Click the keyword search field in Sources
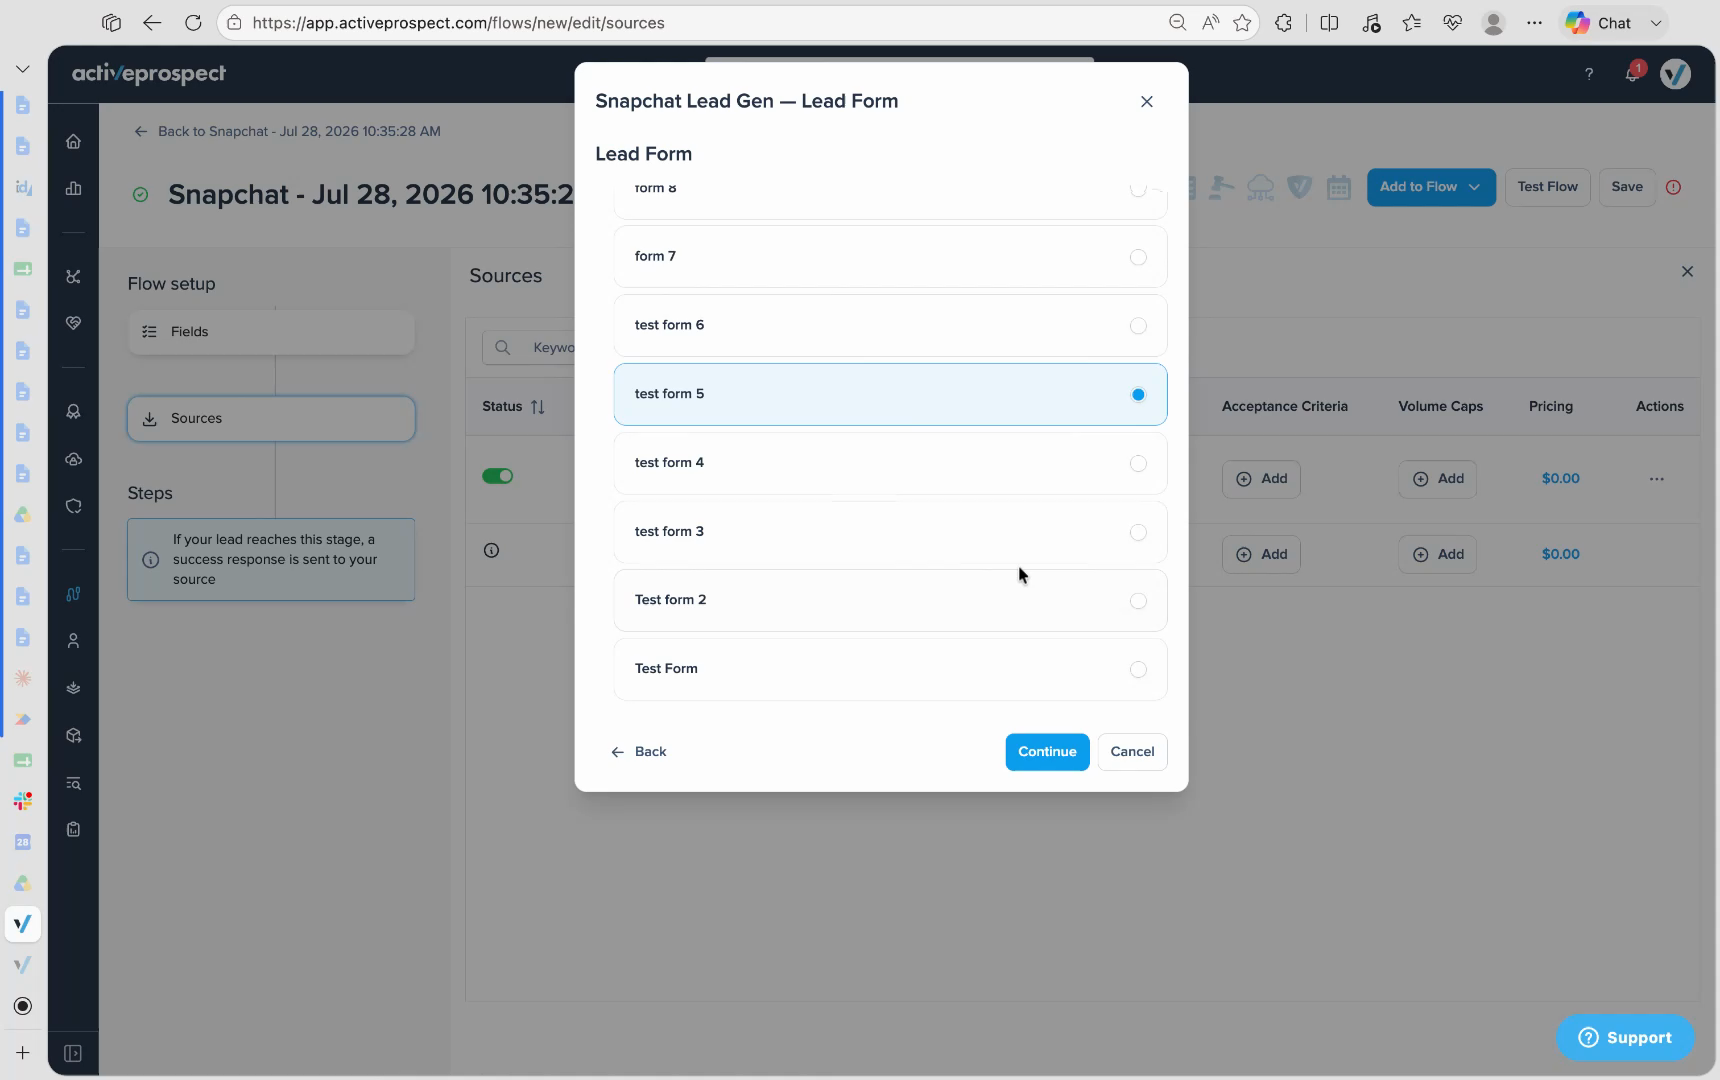Viewport: 1720px width, 1080px height. pos(529,348)
